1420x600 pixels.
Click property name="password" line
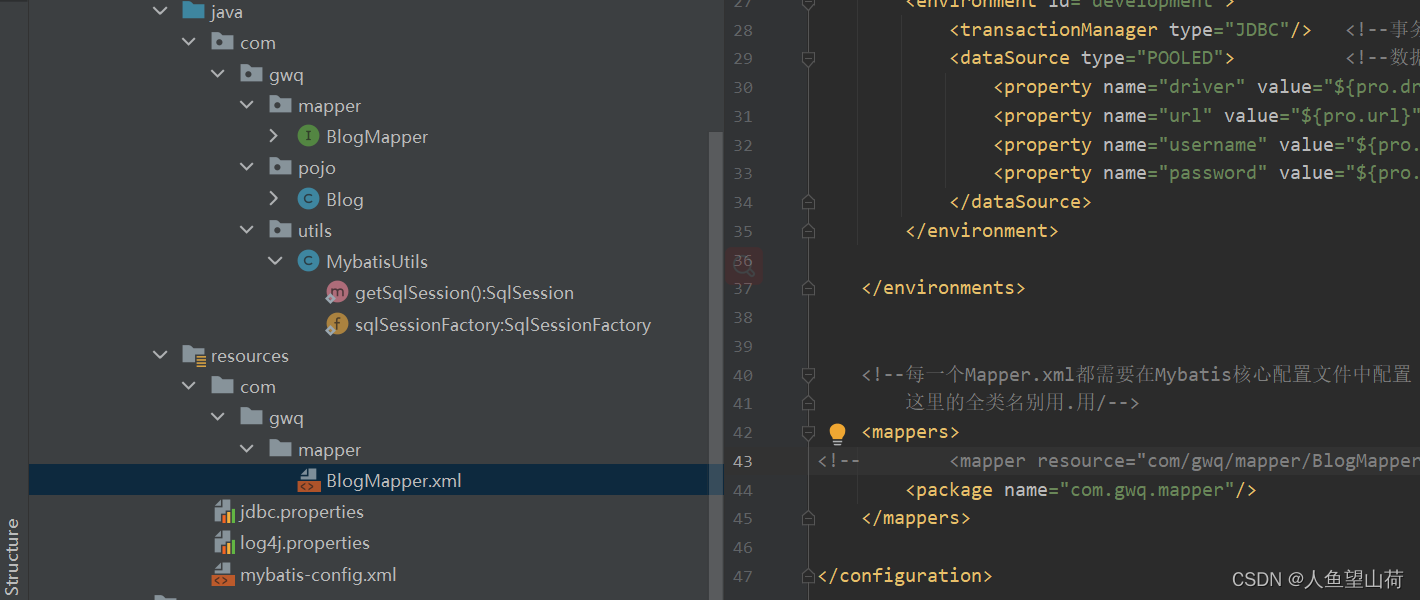click(x=1206, y=173)
